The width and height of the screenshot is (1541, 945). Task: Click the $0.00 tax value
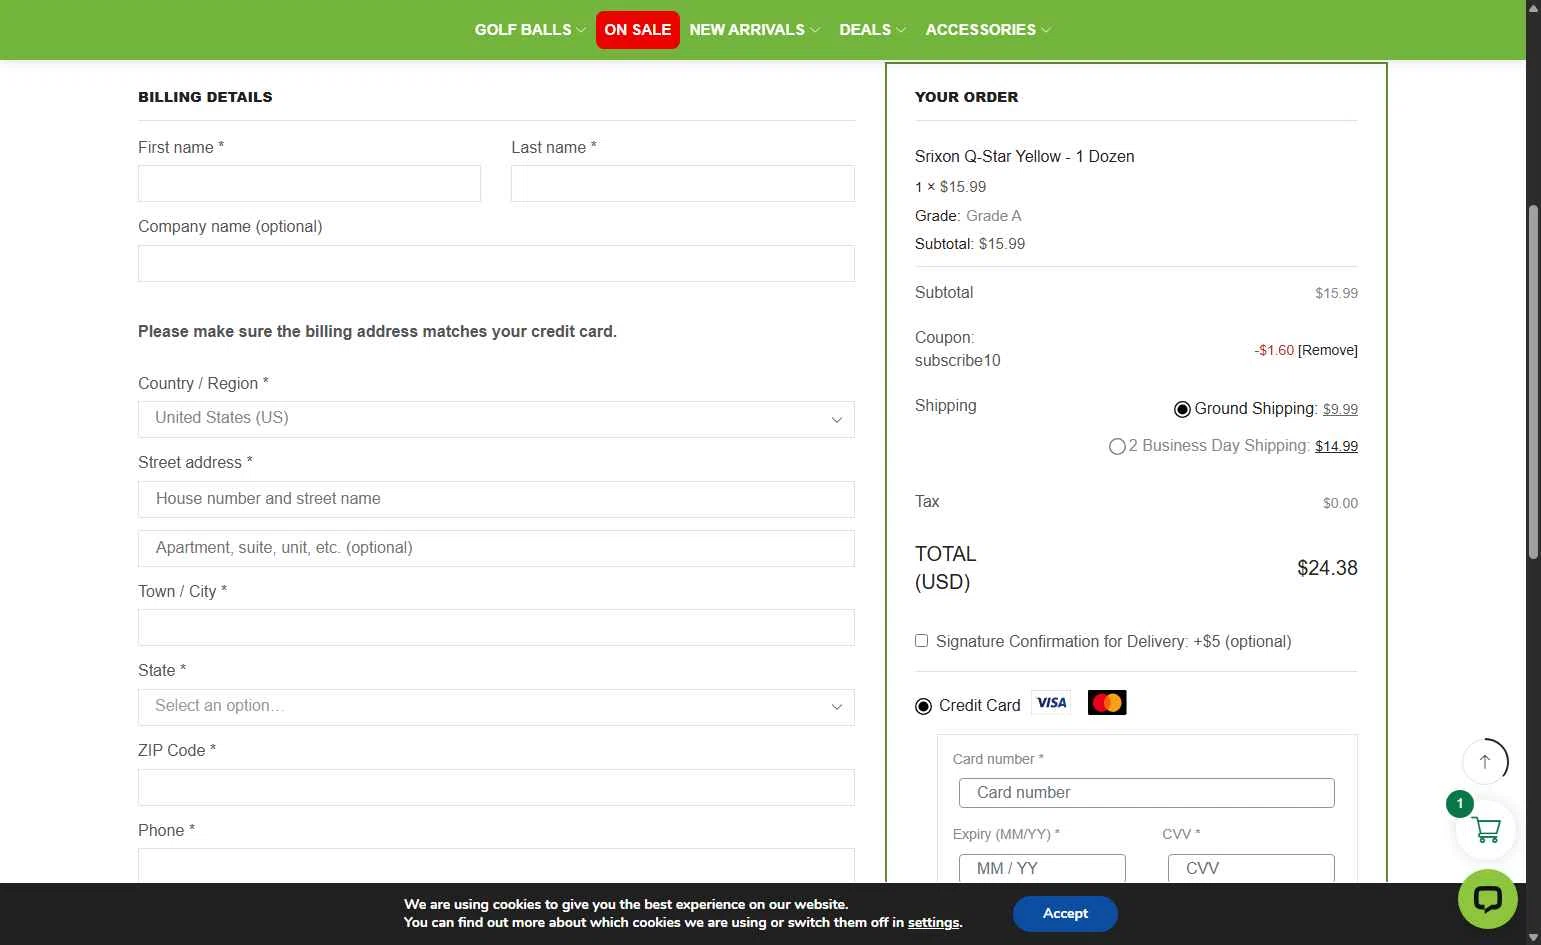(x=1340, y=503)
